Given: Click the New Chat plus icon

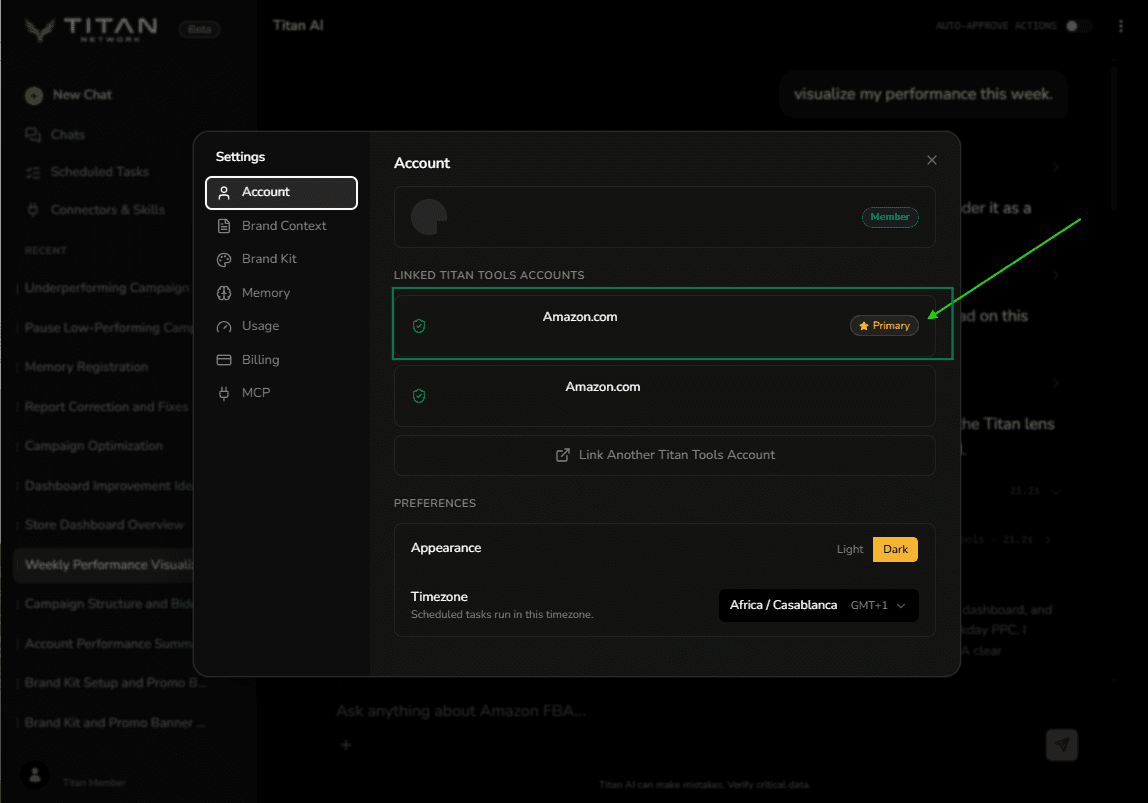Looking at the screenshot, I should tap(34, 96).
